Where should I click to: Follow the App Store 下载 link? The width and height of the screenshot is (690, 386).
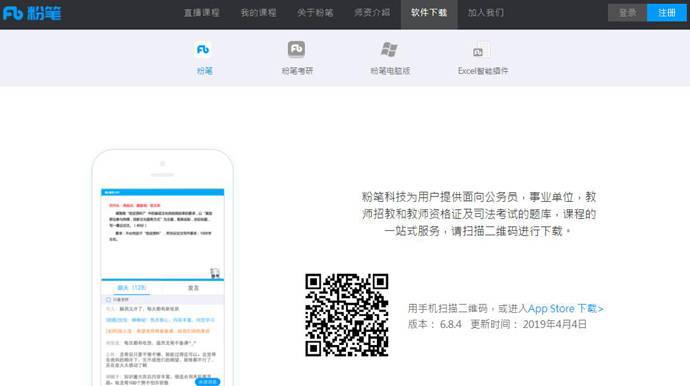(x=565, y=309)
